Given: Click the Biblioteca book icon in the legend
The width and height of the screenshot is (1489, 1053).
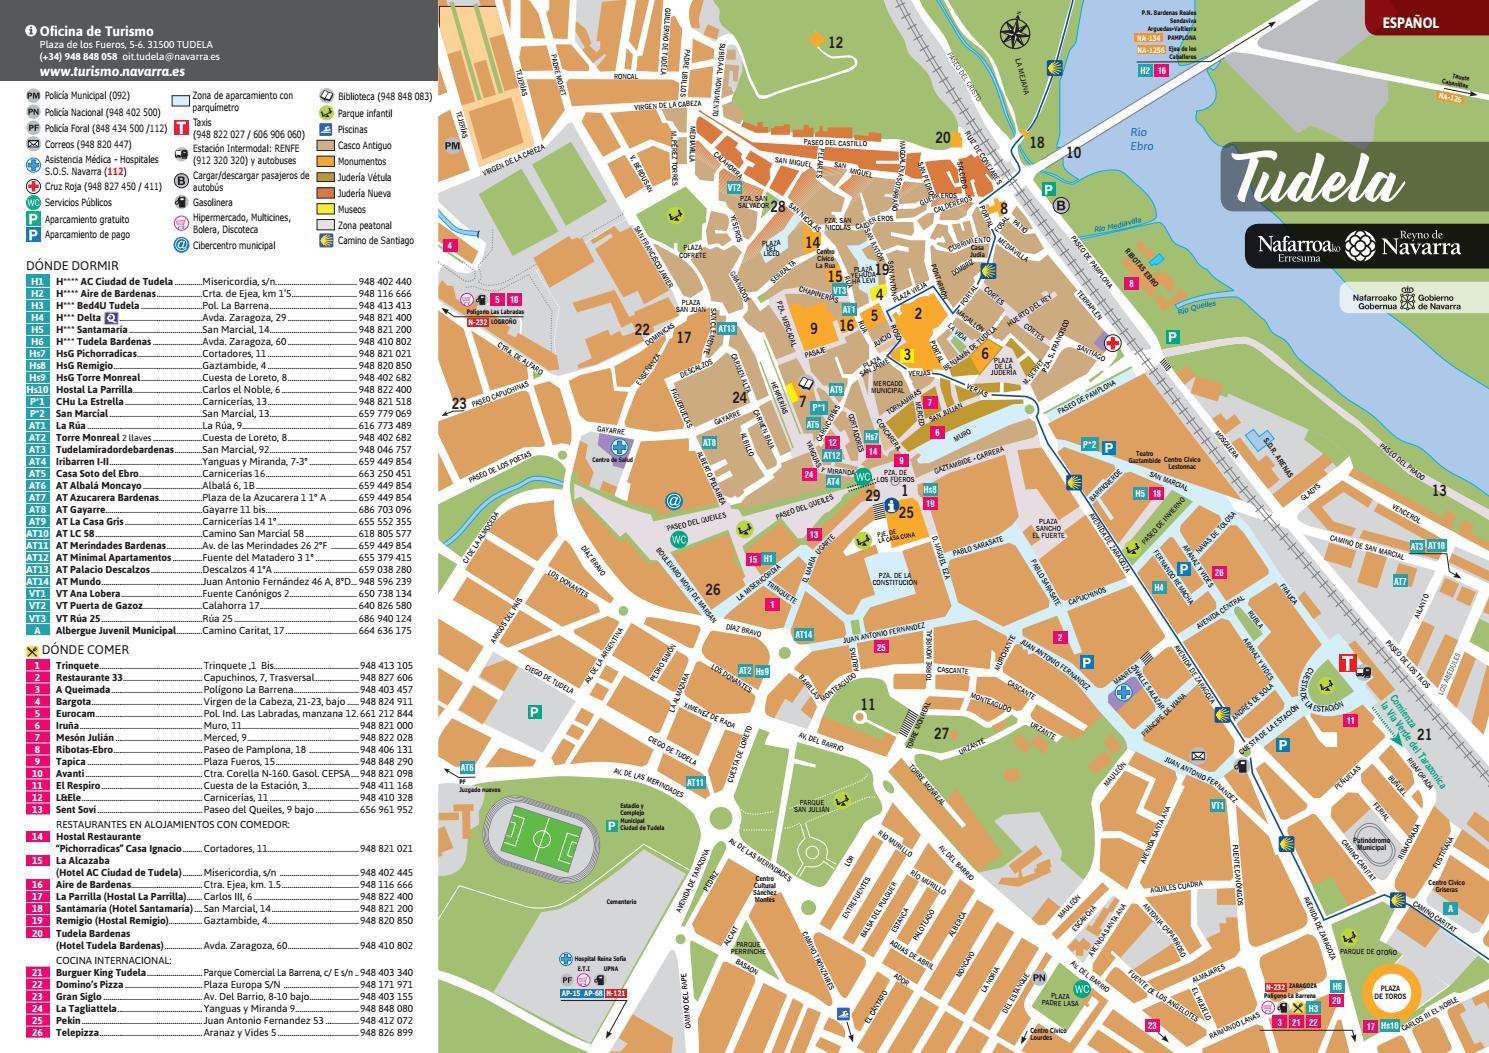Looking at the screenshot, I should click(326, 97).
